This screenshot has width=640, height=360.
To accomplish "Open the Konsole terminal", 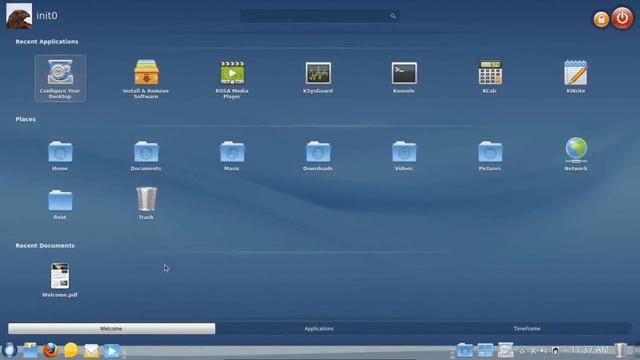I will point(404,76).
